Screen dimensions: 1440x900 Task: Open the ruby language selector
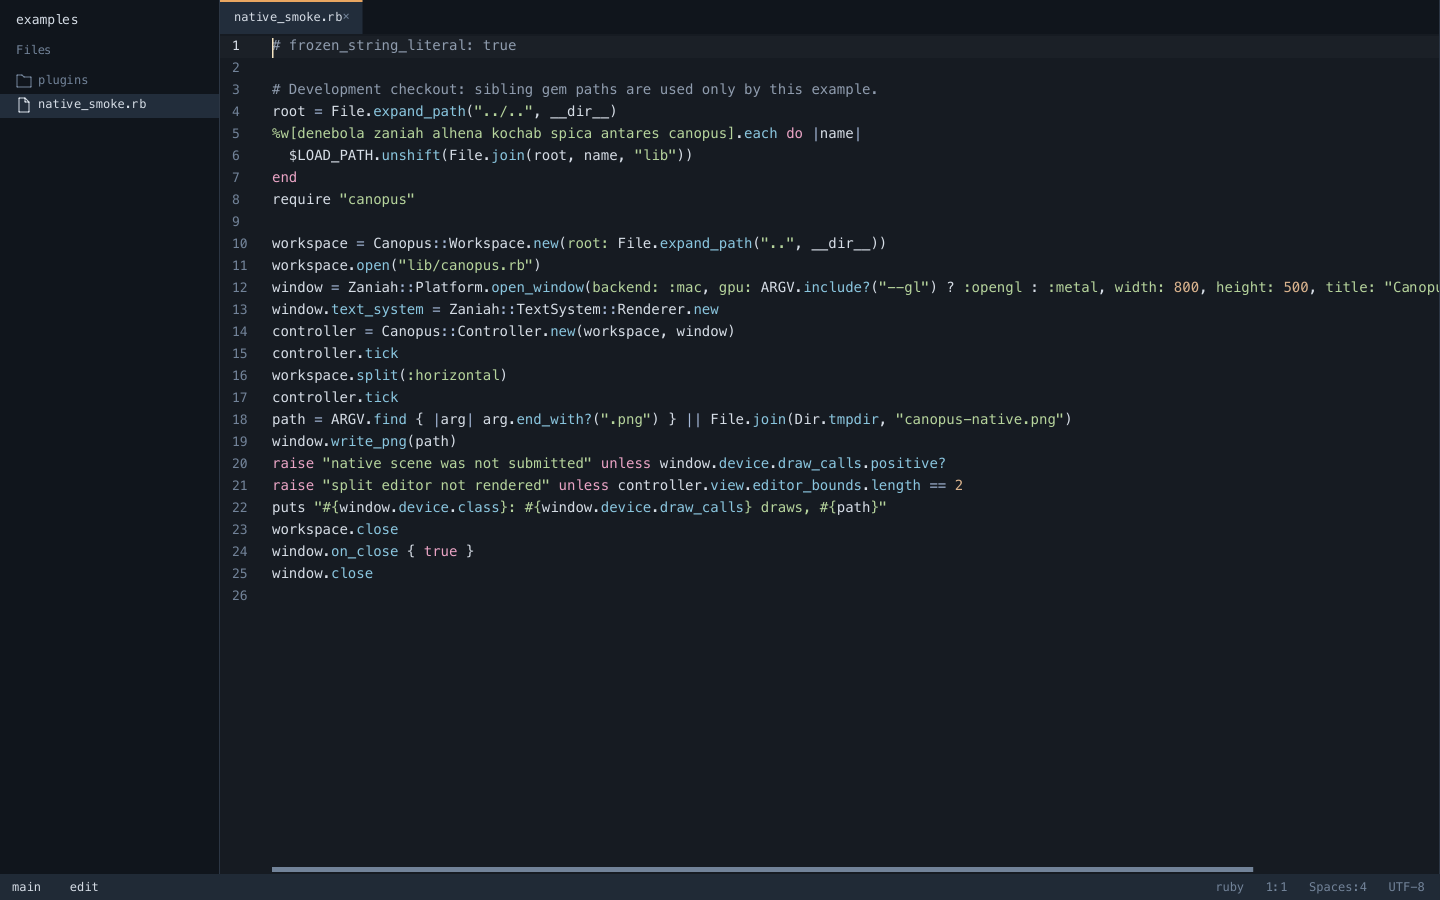tap(1229, 887)
